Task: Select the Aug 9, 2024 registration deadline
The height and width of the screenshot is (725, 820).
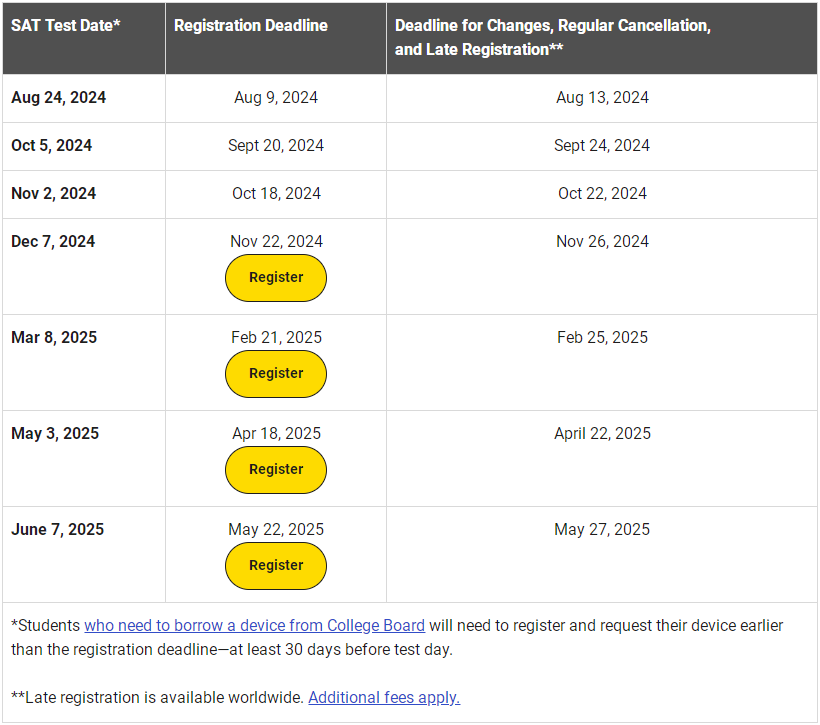Action: point(276,98)
